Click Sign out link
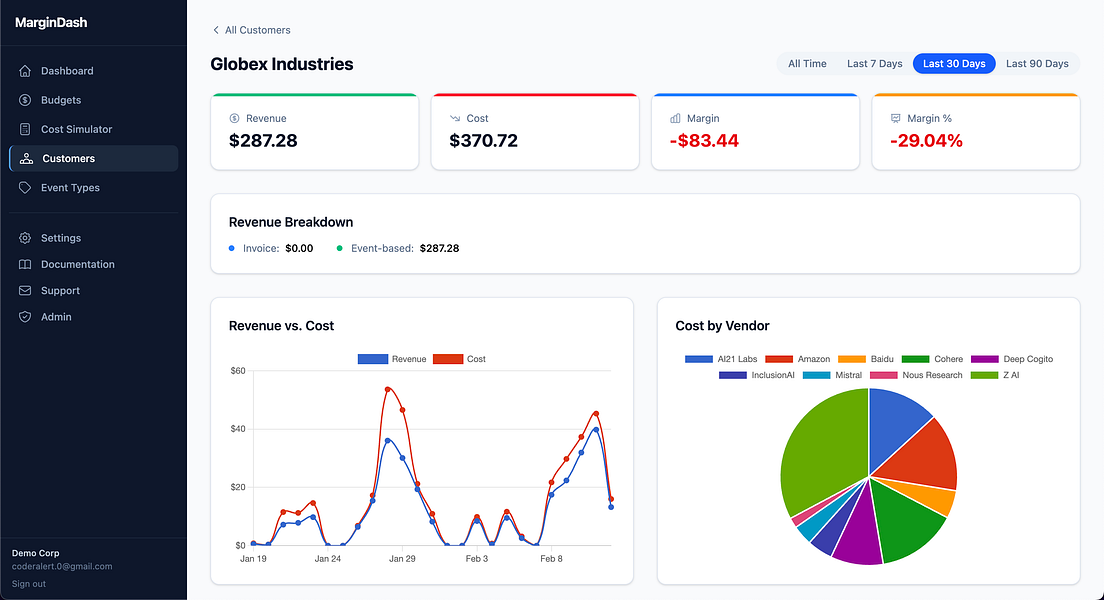Viewport: 1104px width, 600px height. 29,584
